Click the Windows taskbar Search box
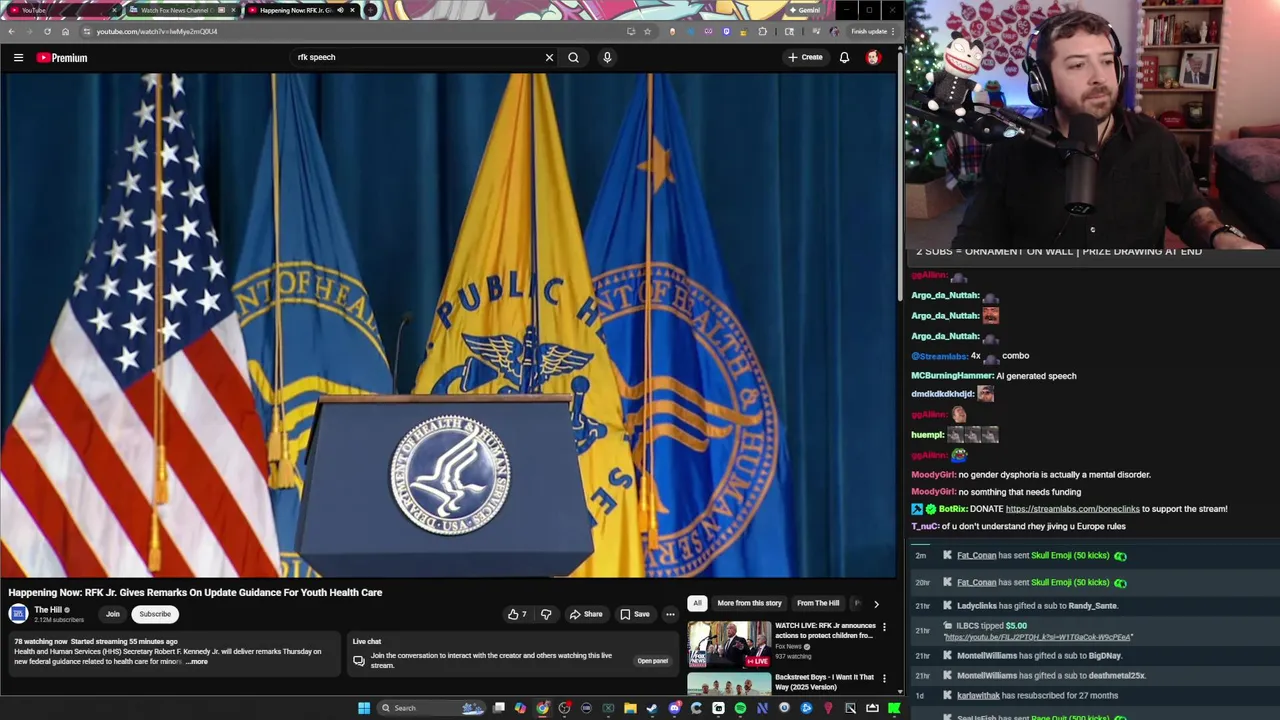This screenshot has width=1280, height=720. point(430,708)
